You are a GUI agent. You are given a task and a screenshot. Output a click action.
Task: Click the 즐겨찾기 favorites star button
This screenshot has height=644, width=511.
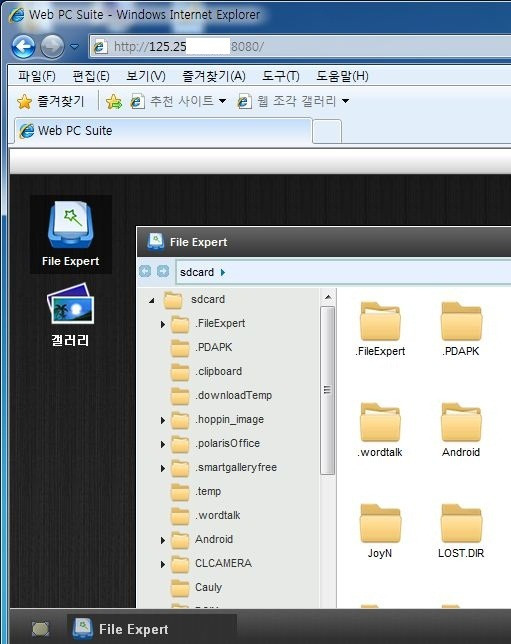click(51, 101)
